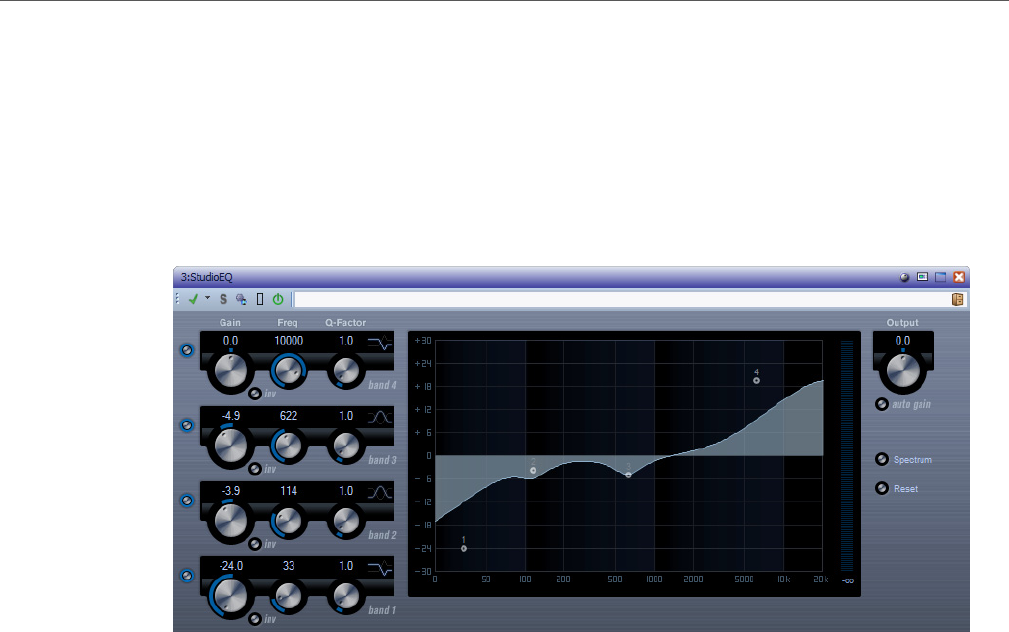Close the StudioEQ window
This screenshot has height=632, width=1009.
(x=959, y=277)
